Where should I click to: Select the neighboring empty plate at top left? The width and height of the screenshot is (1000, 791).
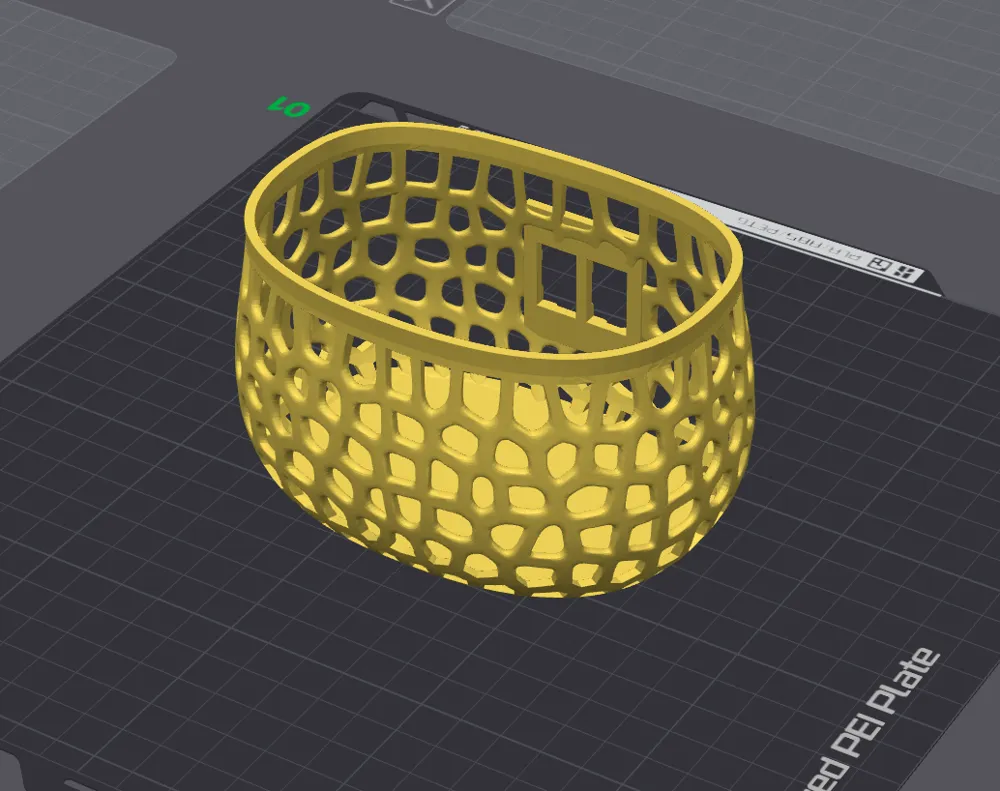(x=70, y=90)
